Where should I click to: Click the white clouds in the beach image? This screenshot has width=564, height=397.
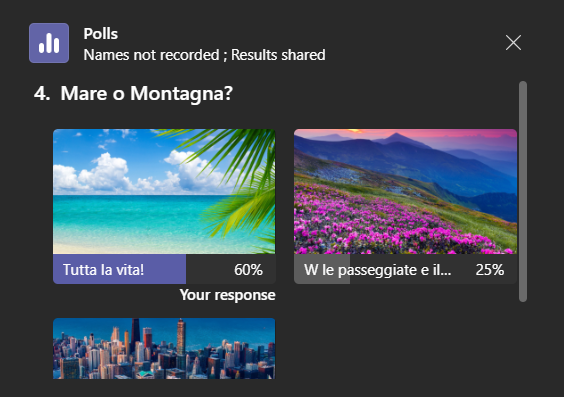[x=104, y=173]
